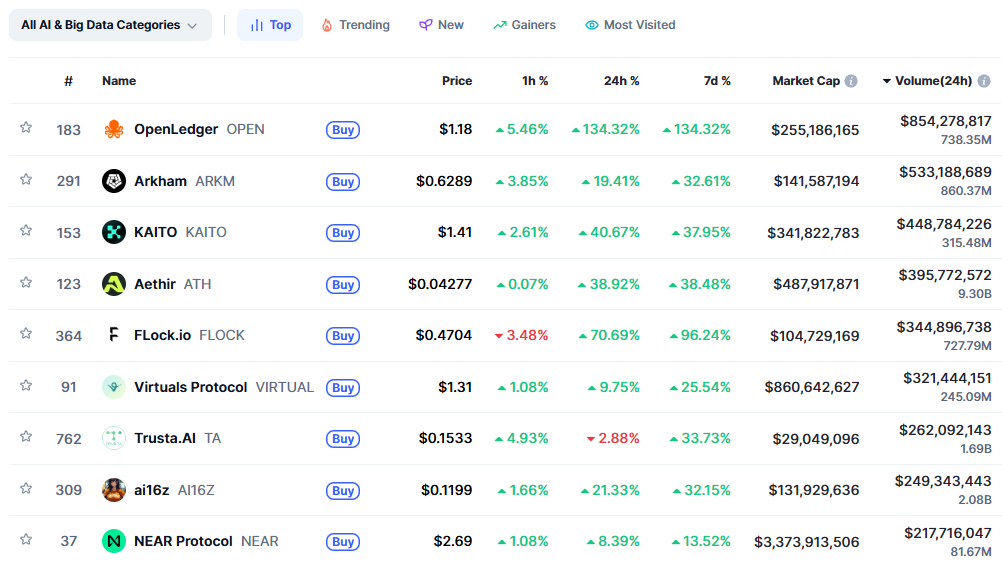Star OpenLedger to add to watchlist

[26, 127]
